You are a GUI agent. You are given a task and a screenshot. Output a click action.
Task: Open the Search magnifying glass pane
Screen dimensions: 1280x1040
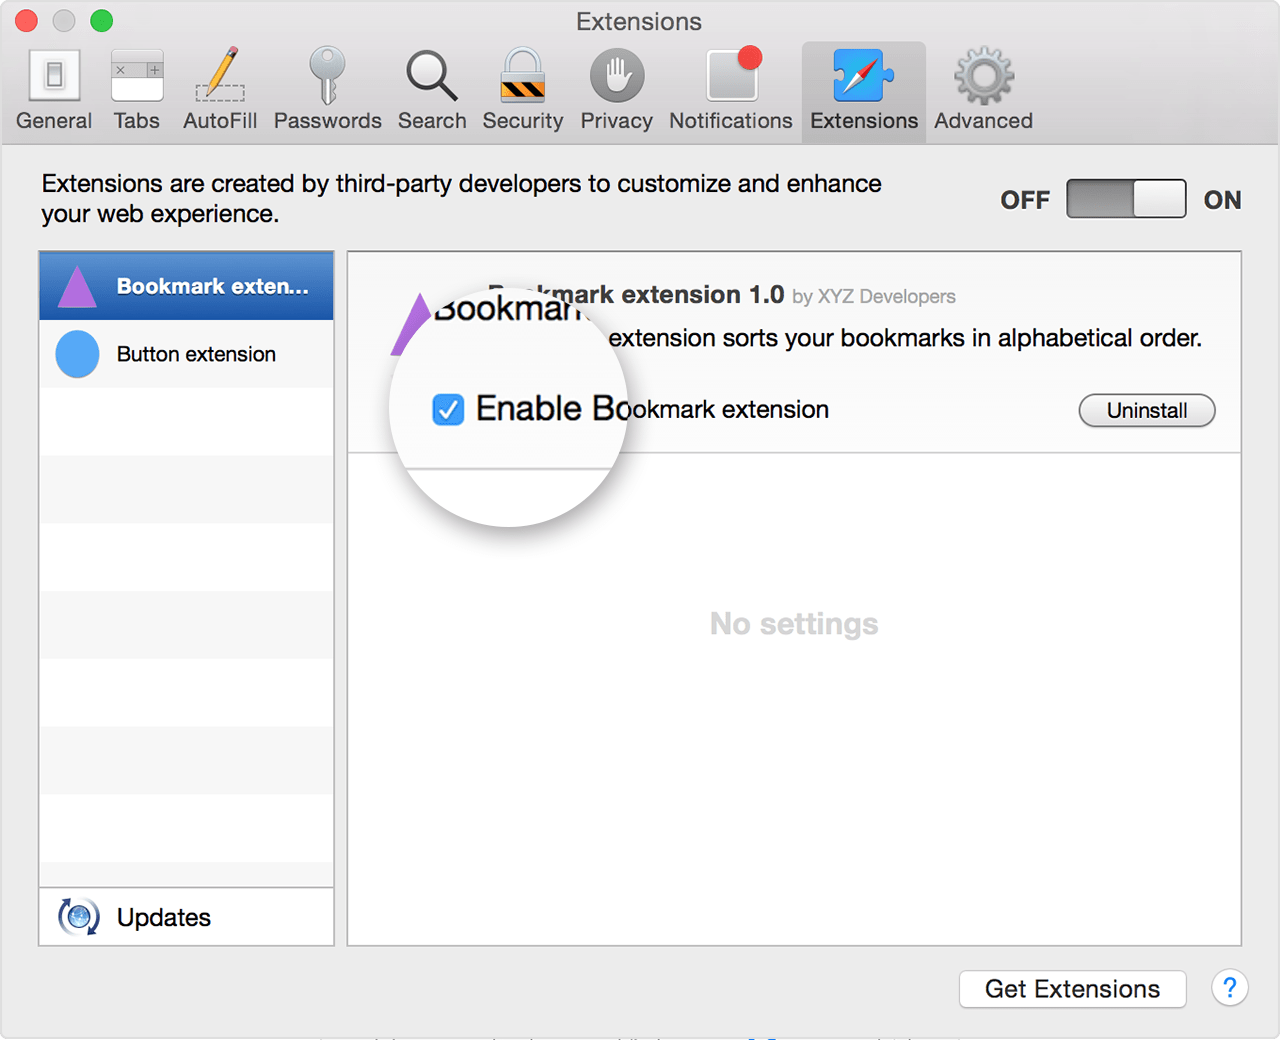[432, 91]
